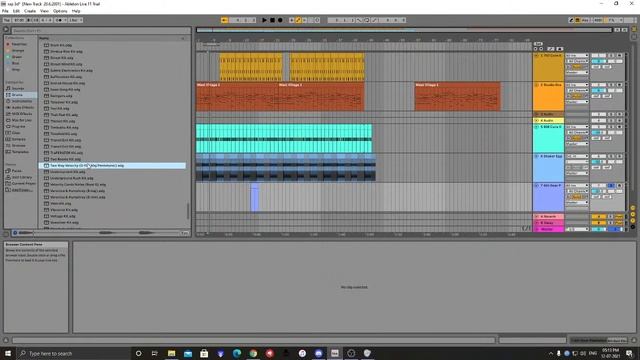Click the Tap tempo button

pos(7,20)
